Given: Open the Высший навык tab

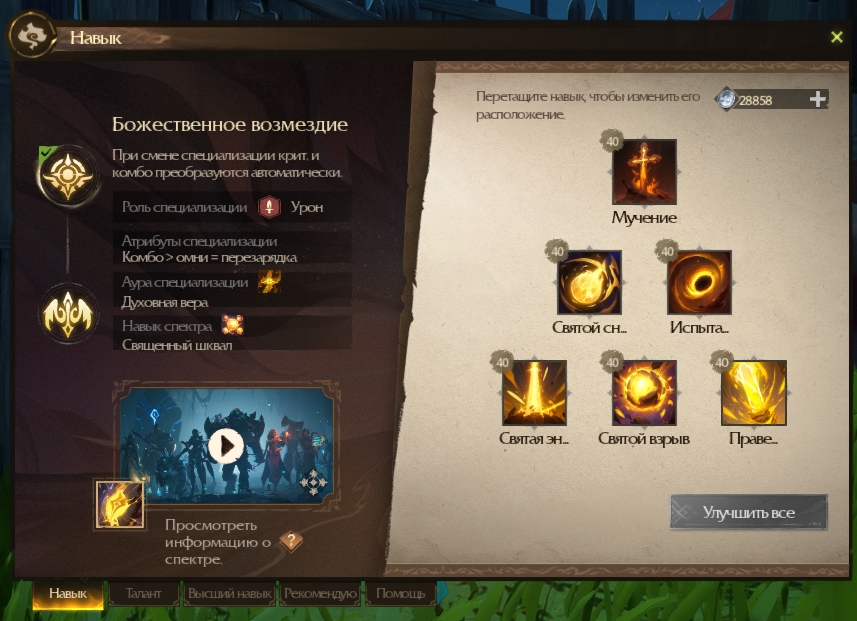Looking at the screenshot, I should (x=230, y=594).
